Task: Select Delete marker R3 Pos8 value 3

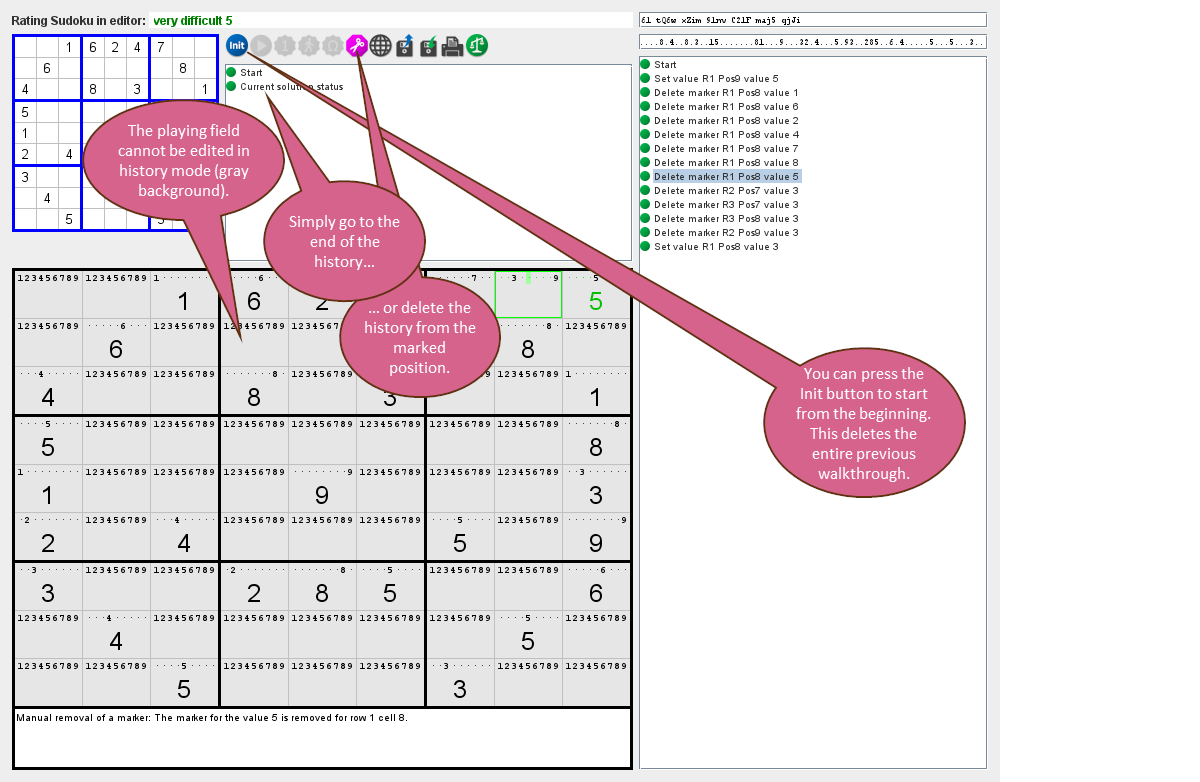Action: [x=726, y=219]
